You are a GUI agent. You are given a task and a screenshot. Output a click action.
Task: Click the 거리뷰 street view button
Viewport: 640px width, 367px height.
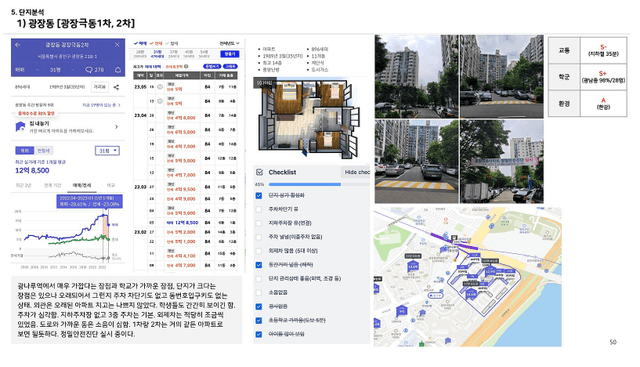click(x=100, y=87)
